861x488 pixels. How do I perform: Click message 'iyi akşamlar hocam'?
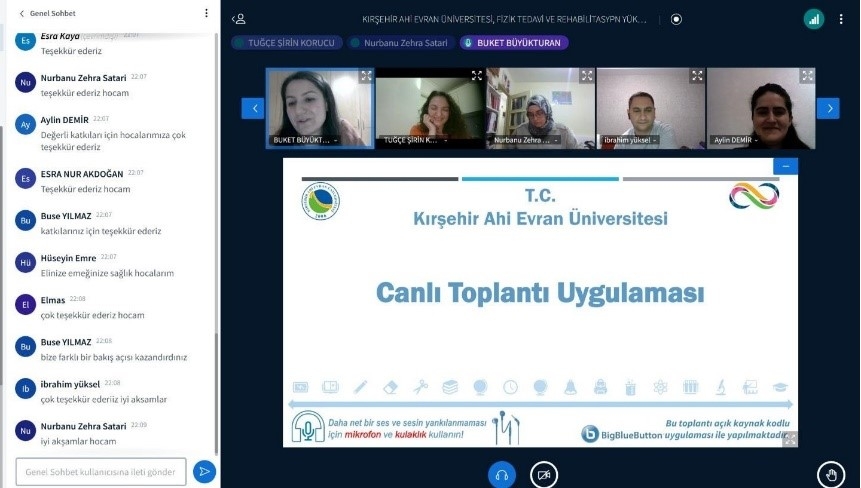coord(79,441)
